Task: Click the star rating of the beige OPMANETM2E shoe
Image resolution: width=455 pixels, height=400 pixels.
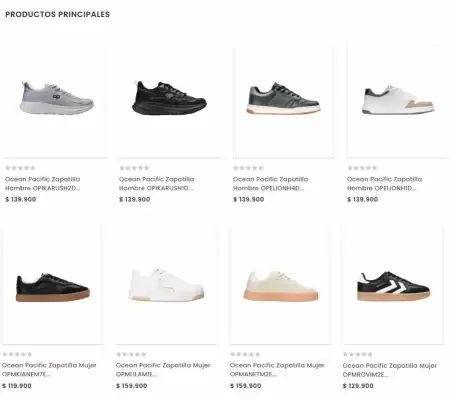Action: click(245, 354)
